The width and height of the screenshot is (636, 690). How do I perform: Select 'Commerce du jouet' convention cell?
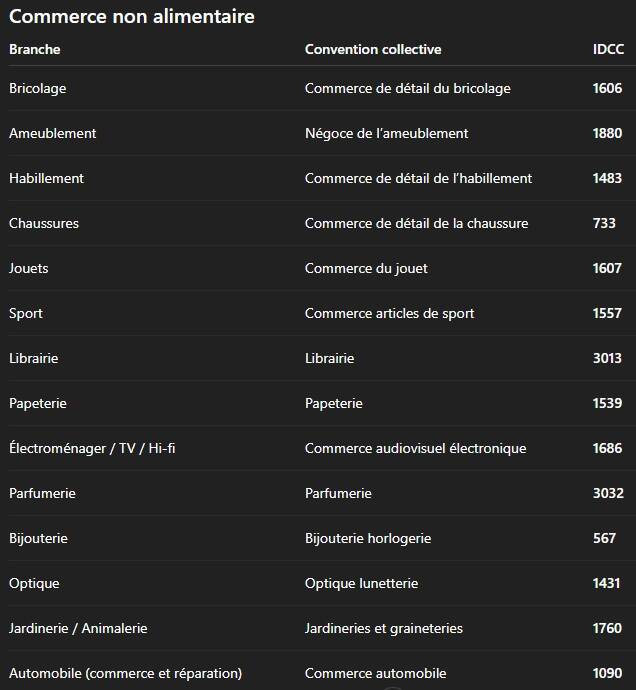(x=366, y=268)
